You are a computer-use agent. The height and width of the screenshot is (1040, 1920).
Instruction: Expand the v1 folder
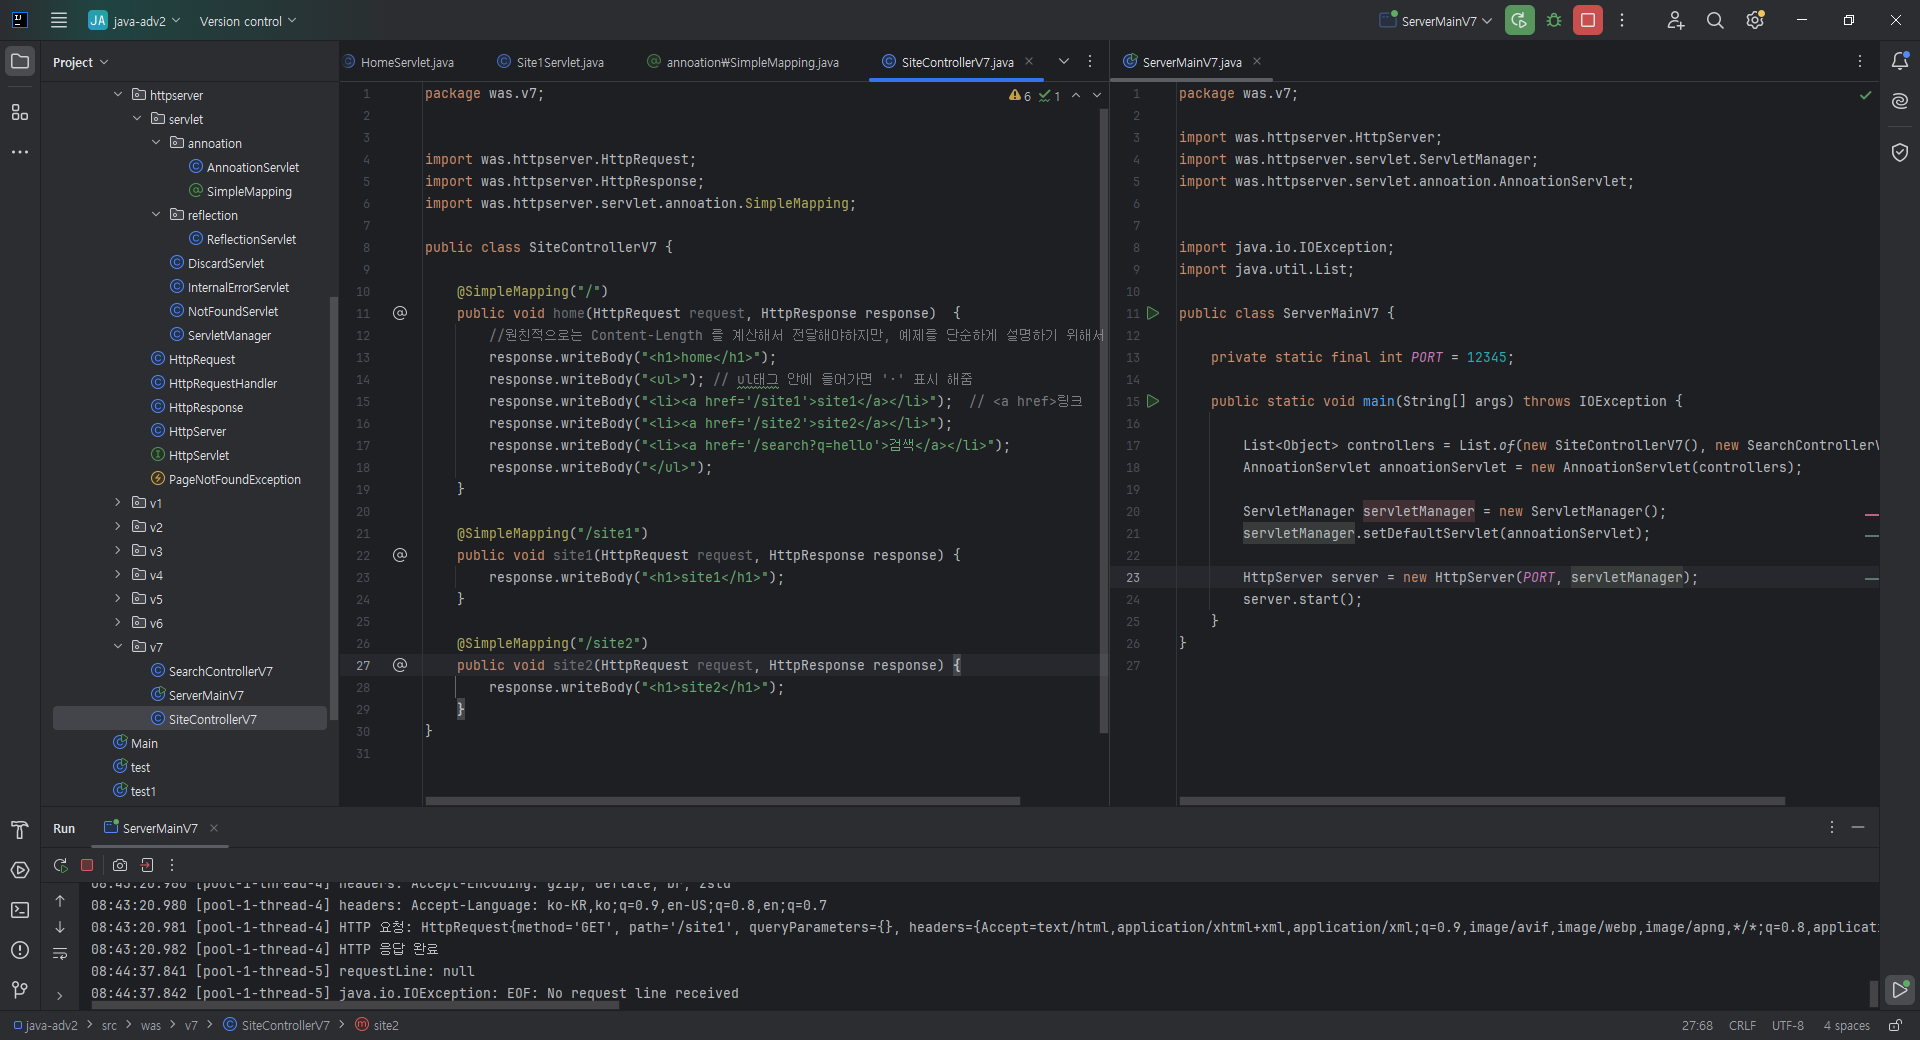[x=118, y=502]
